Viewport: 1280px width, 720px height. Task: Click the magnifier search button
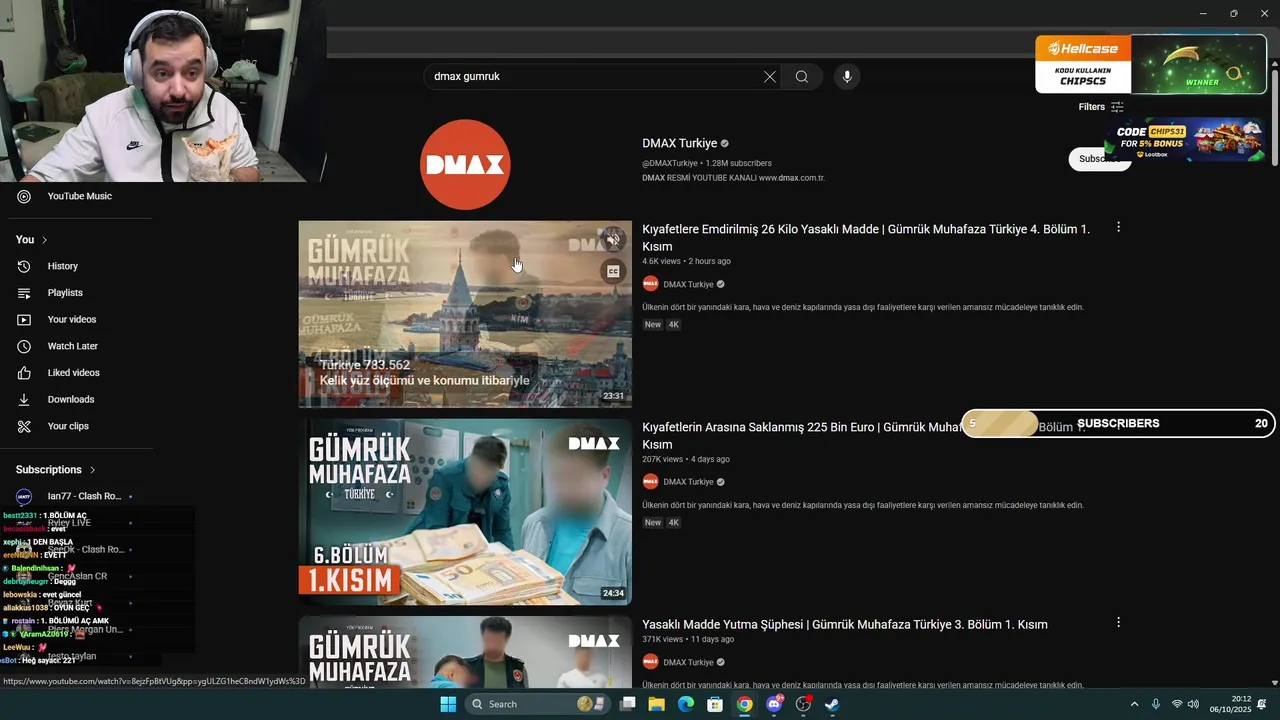coord(802,77)
